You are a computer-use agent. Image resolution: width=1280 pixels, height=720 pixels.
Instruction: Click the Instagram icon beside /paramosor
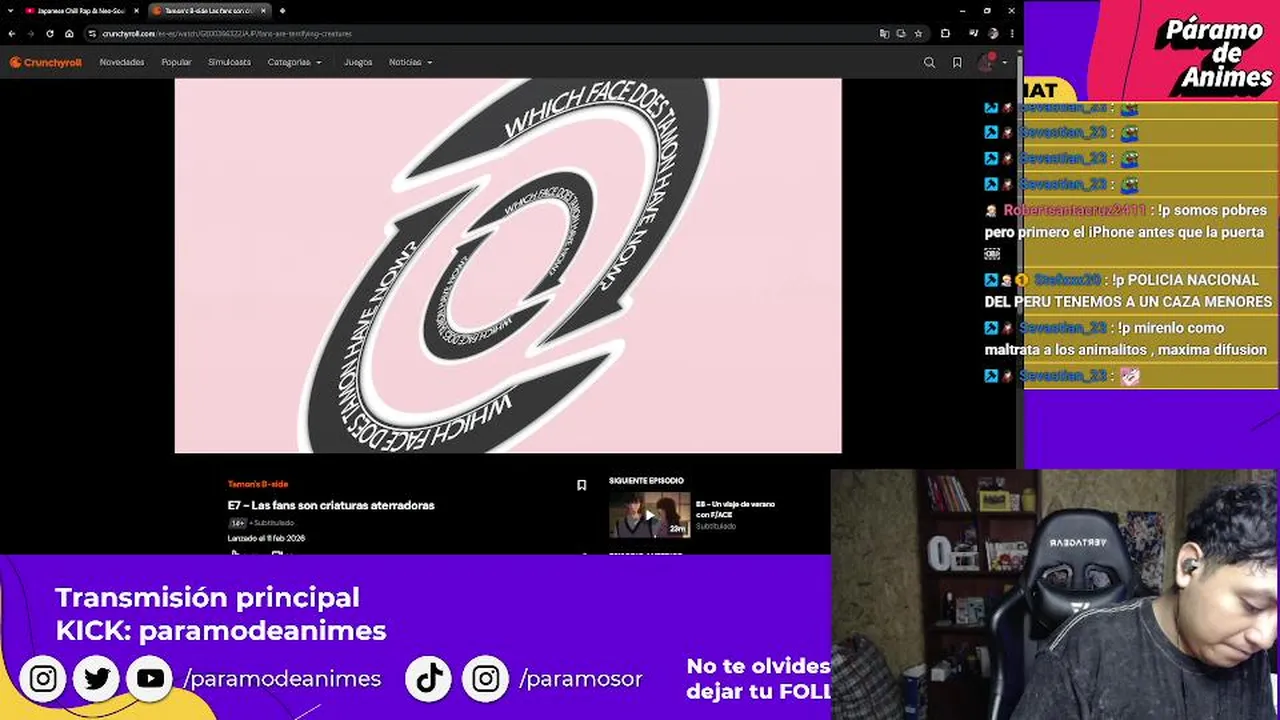[485, 679]
